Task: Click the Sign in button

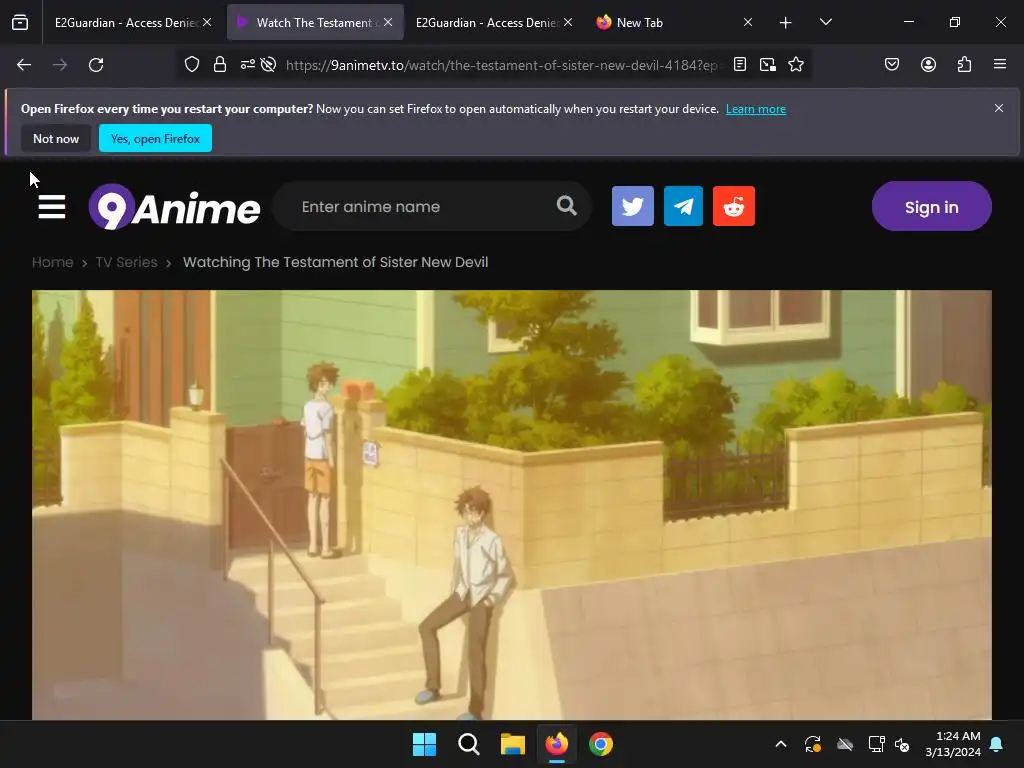Action: pos(931,206)
